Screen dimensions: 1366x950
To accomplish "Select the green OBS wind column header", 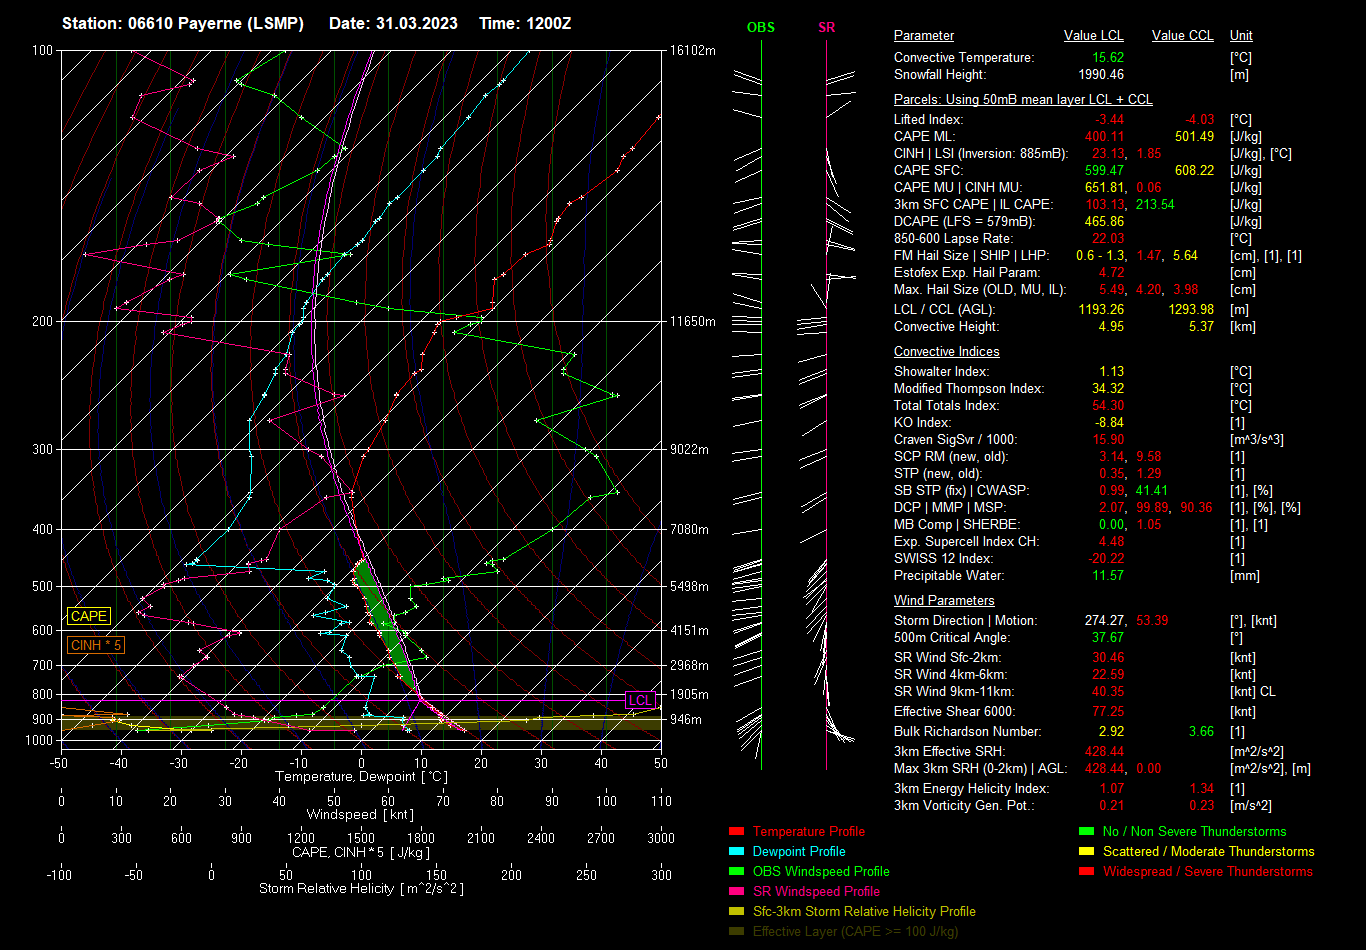I will tap(761, 28).
